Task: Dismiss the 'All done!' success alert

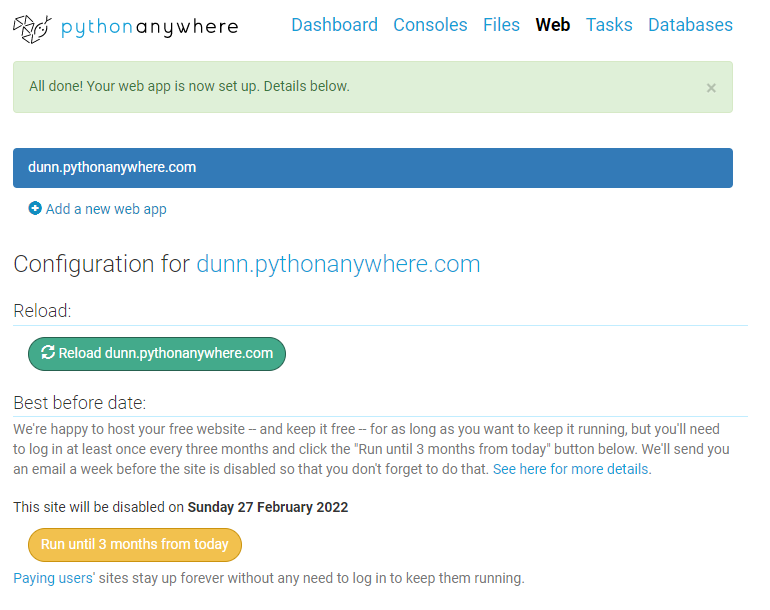Action: click(711, 88)
